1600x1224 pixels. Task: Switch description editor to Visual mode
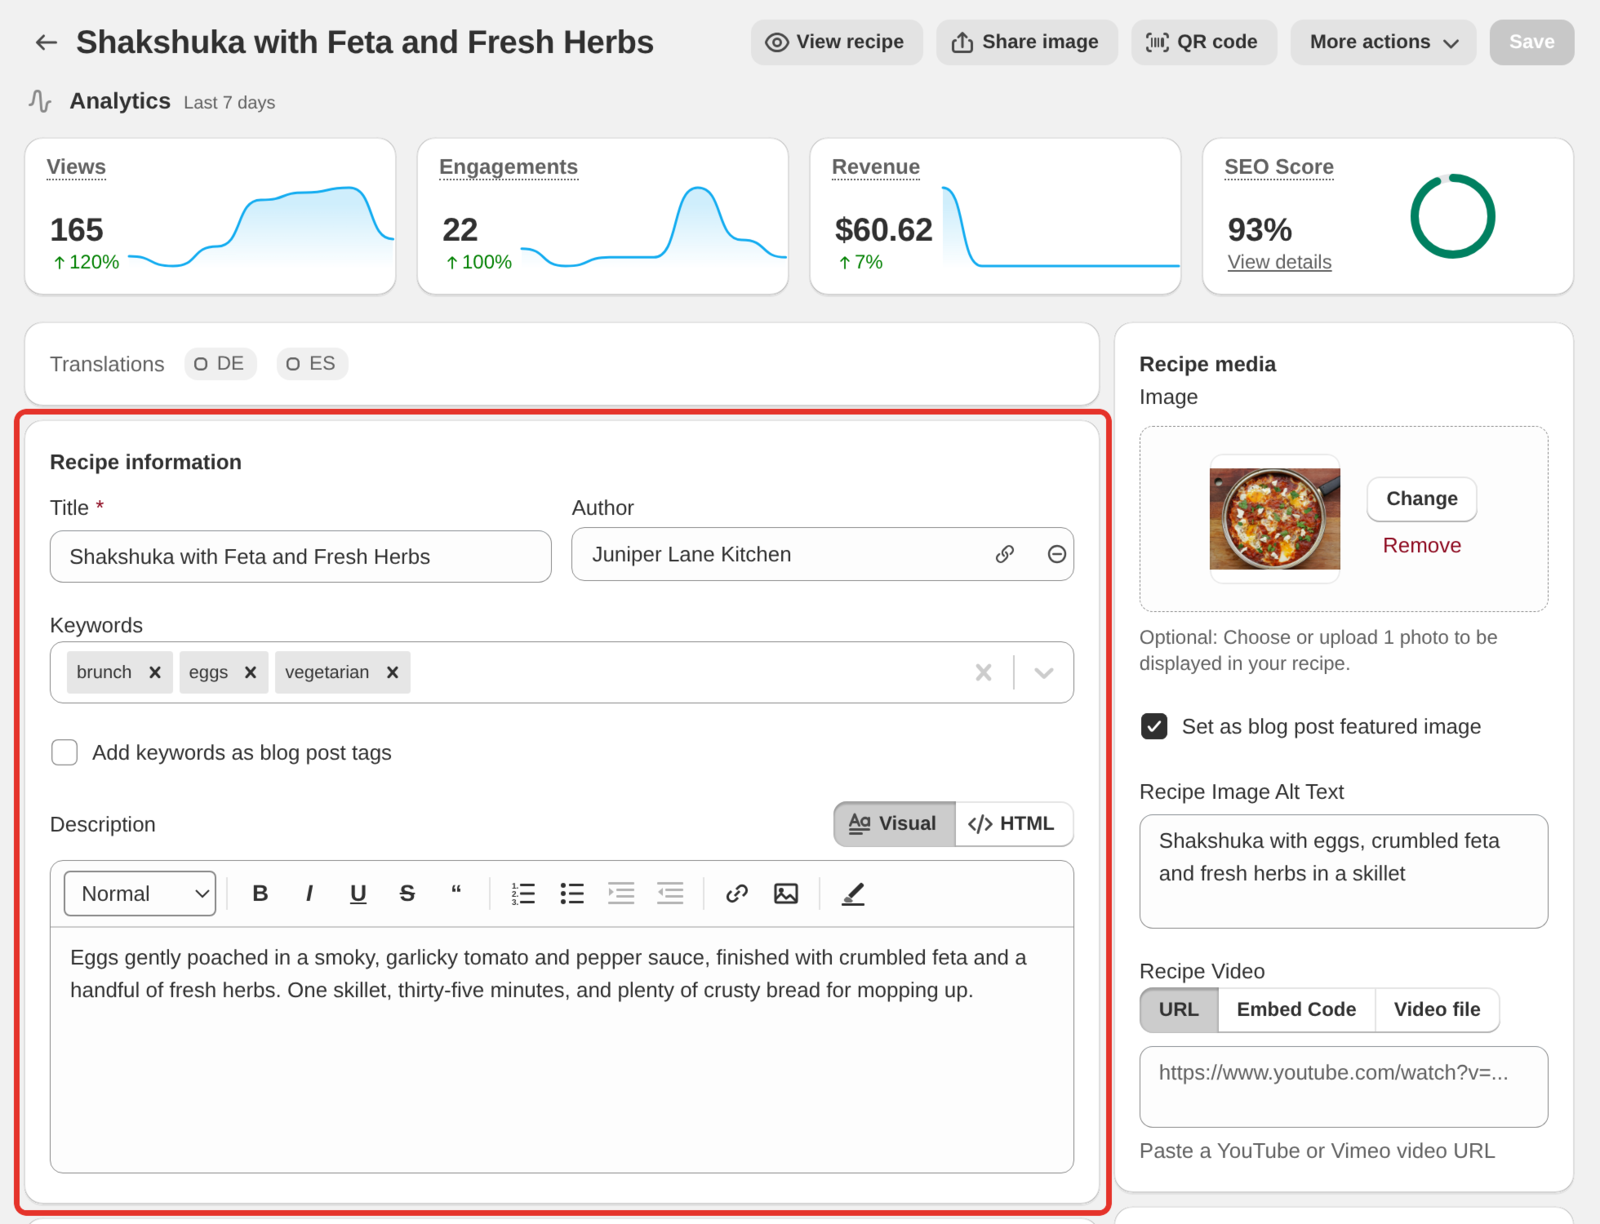point(894,824)
